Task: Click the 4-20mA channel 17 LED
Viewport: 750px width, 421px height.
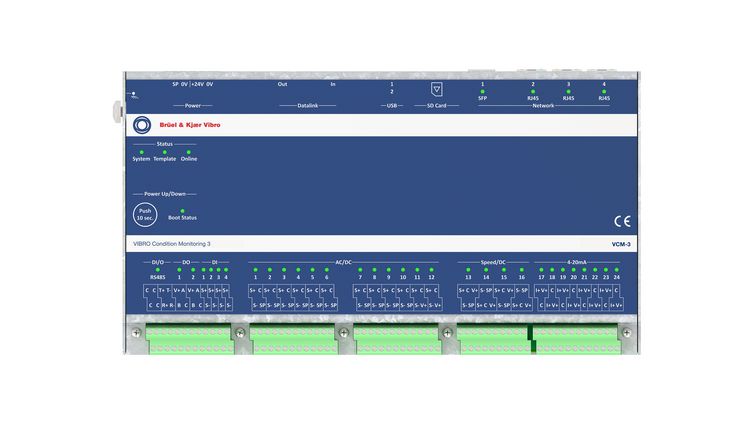Action: coord(541,270)
